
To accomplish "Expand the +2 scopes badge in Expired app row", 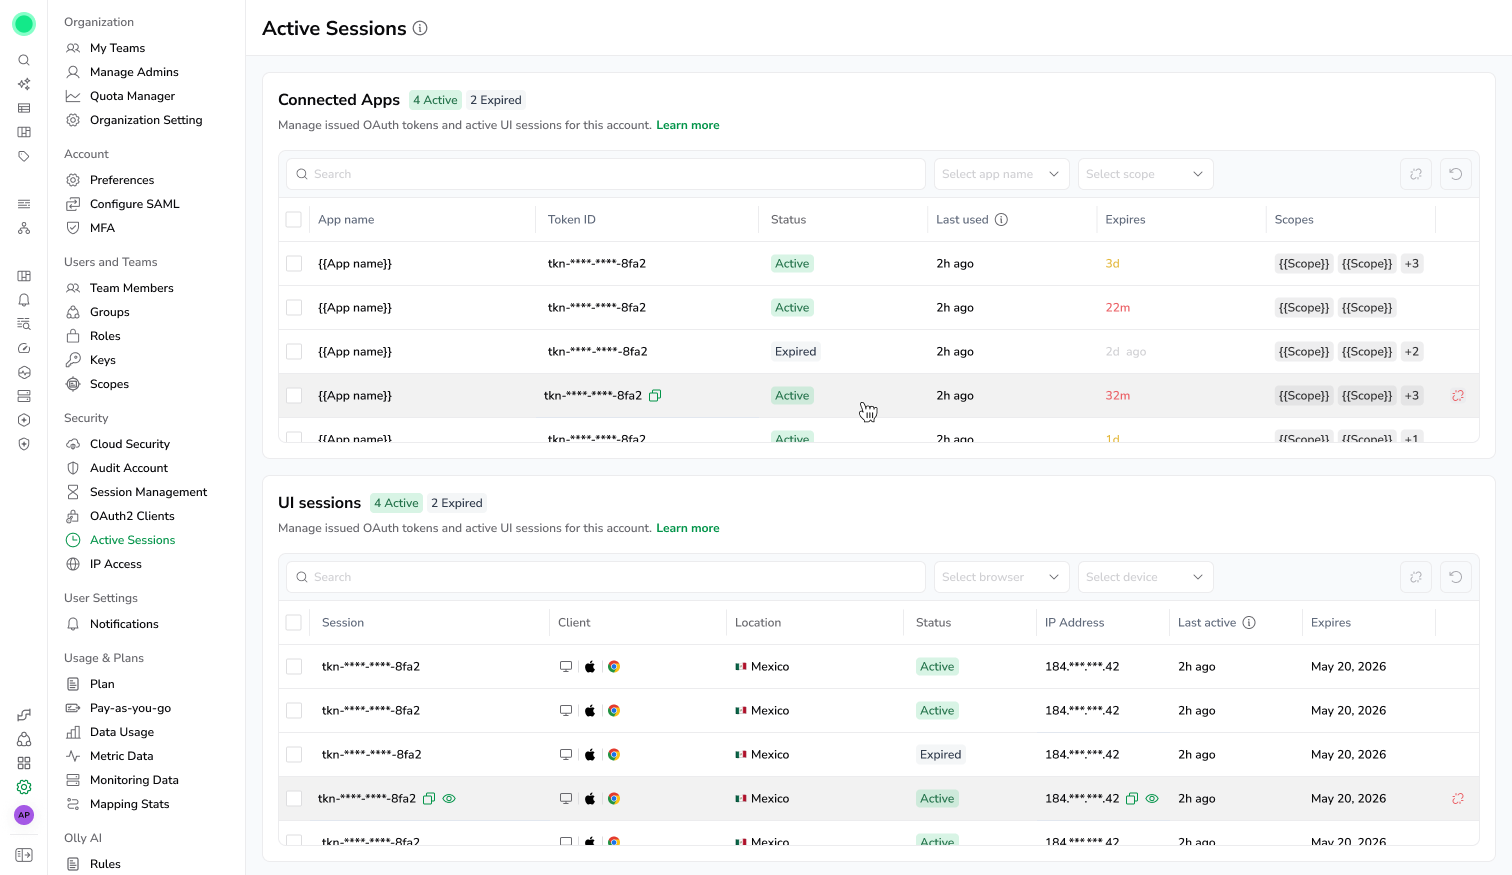I will pyautogui.click(x=1411, y=352).
